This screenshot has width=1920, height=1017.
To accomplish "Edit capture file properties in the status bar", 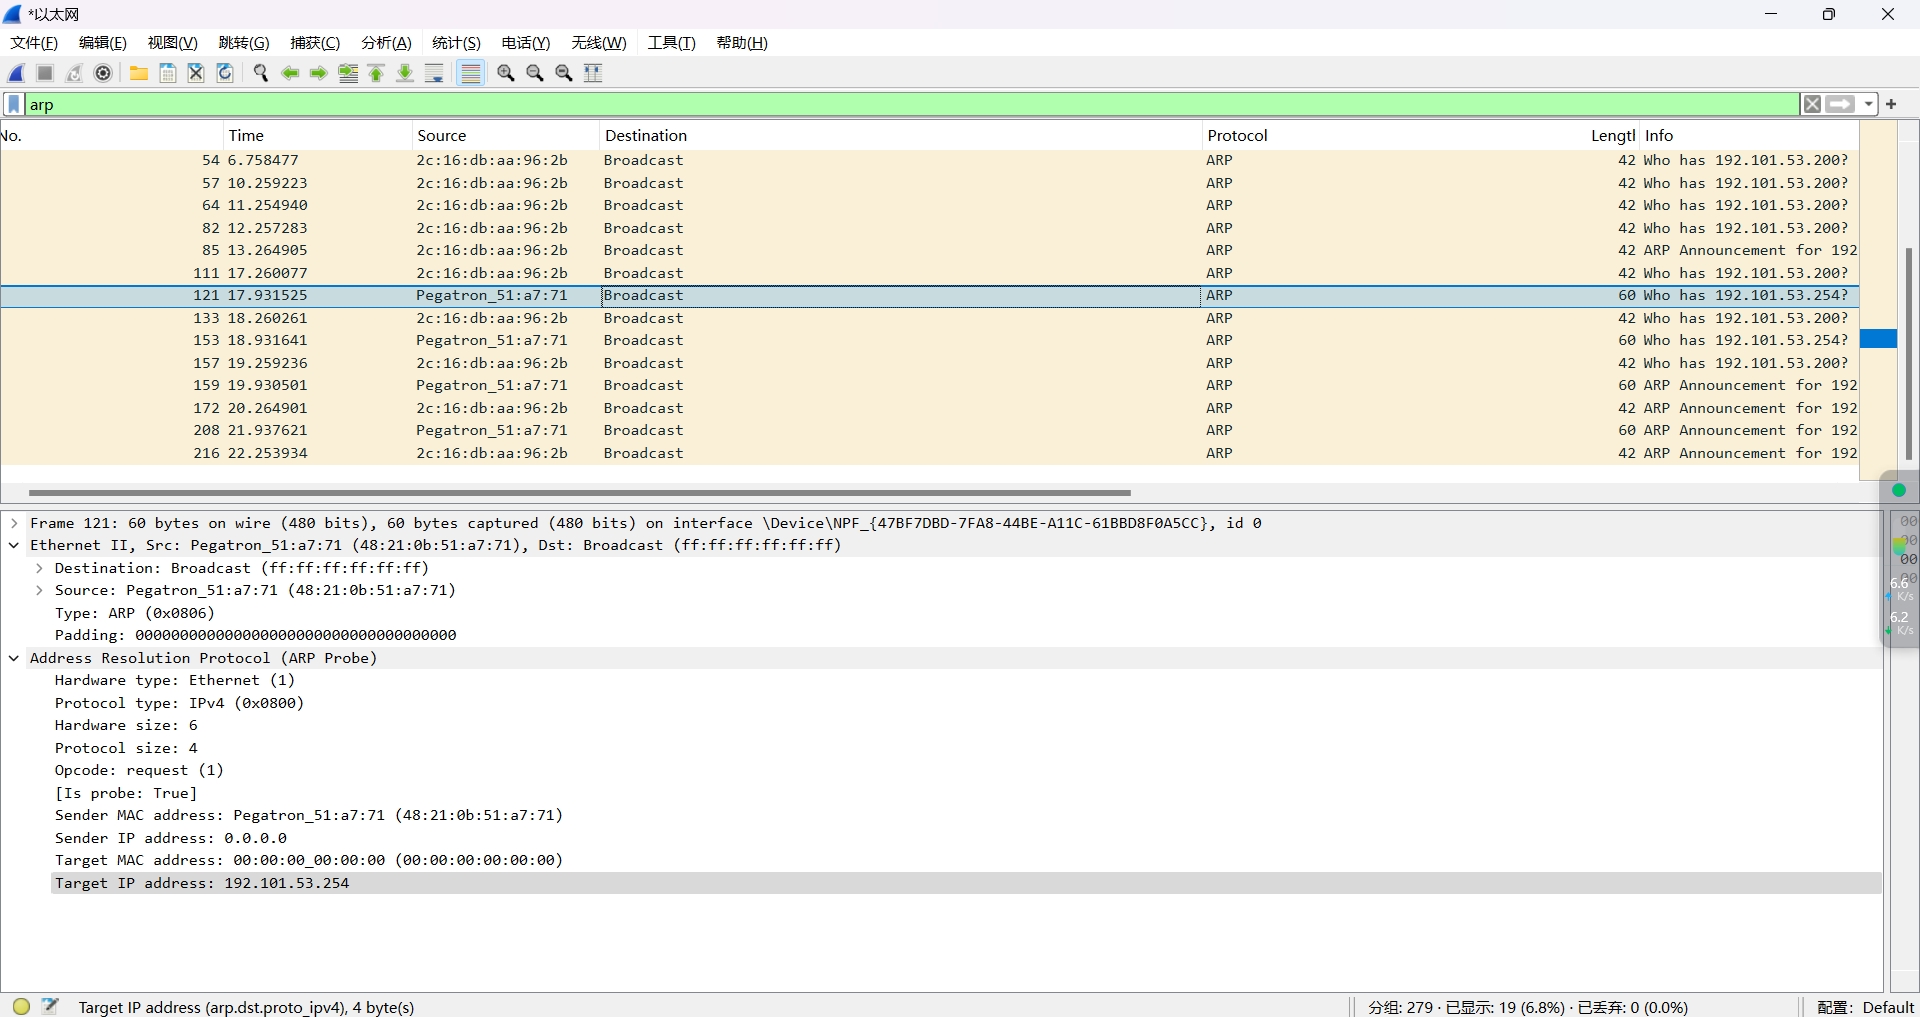I will click(x=51, y=1006).
